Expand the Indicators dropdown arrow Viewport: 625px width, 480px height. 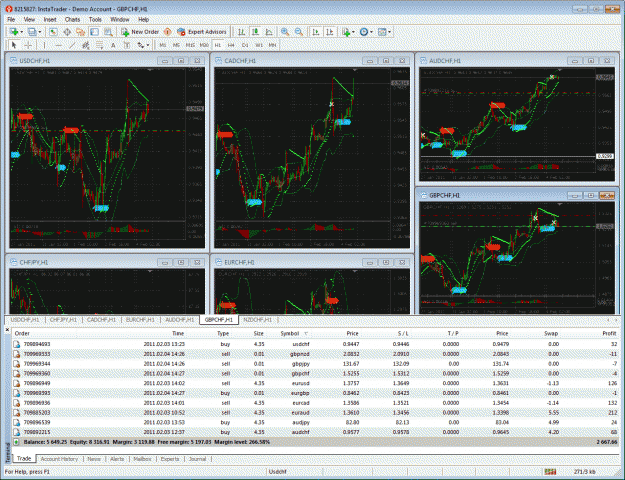coord(353,32)
